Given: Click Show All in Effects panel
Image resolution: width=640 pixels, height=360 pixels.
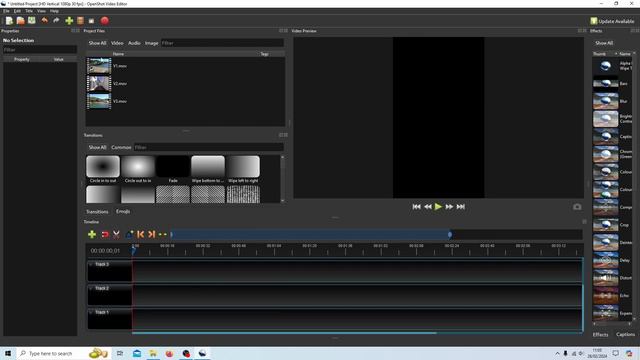Looking at the screenshot, I should [x=604, y=43].
